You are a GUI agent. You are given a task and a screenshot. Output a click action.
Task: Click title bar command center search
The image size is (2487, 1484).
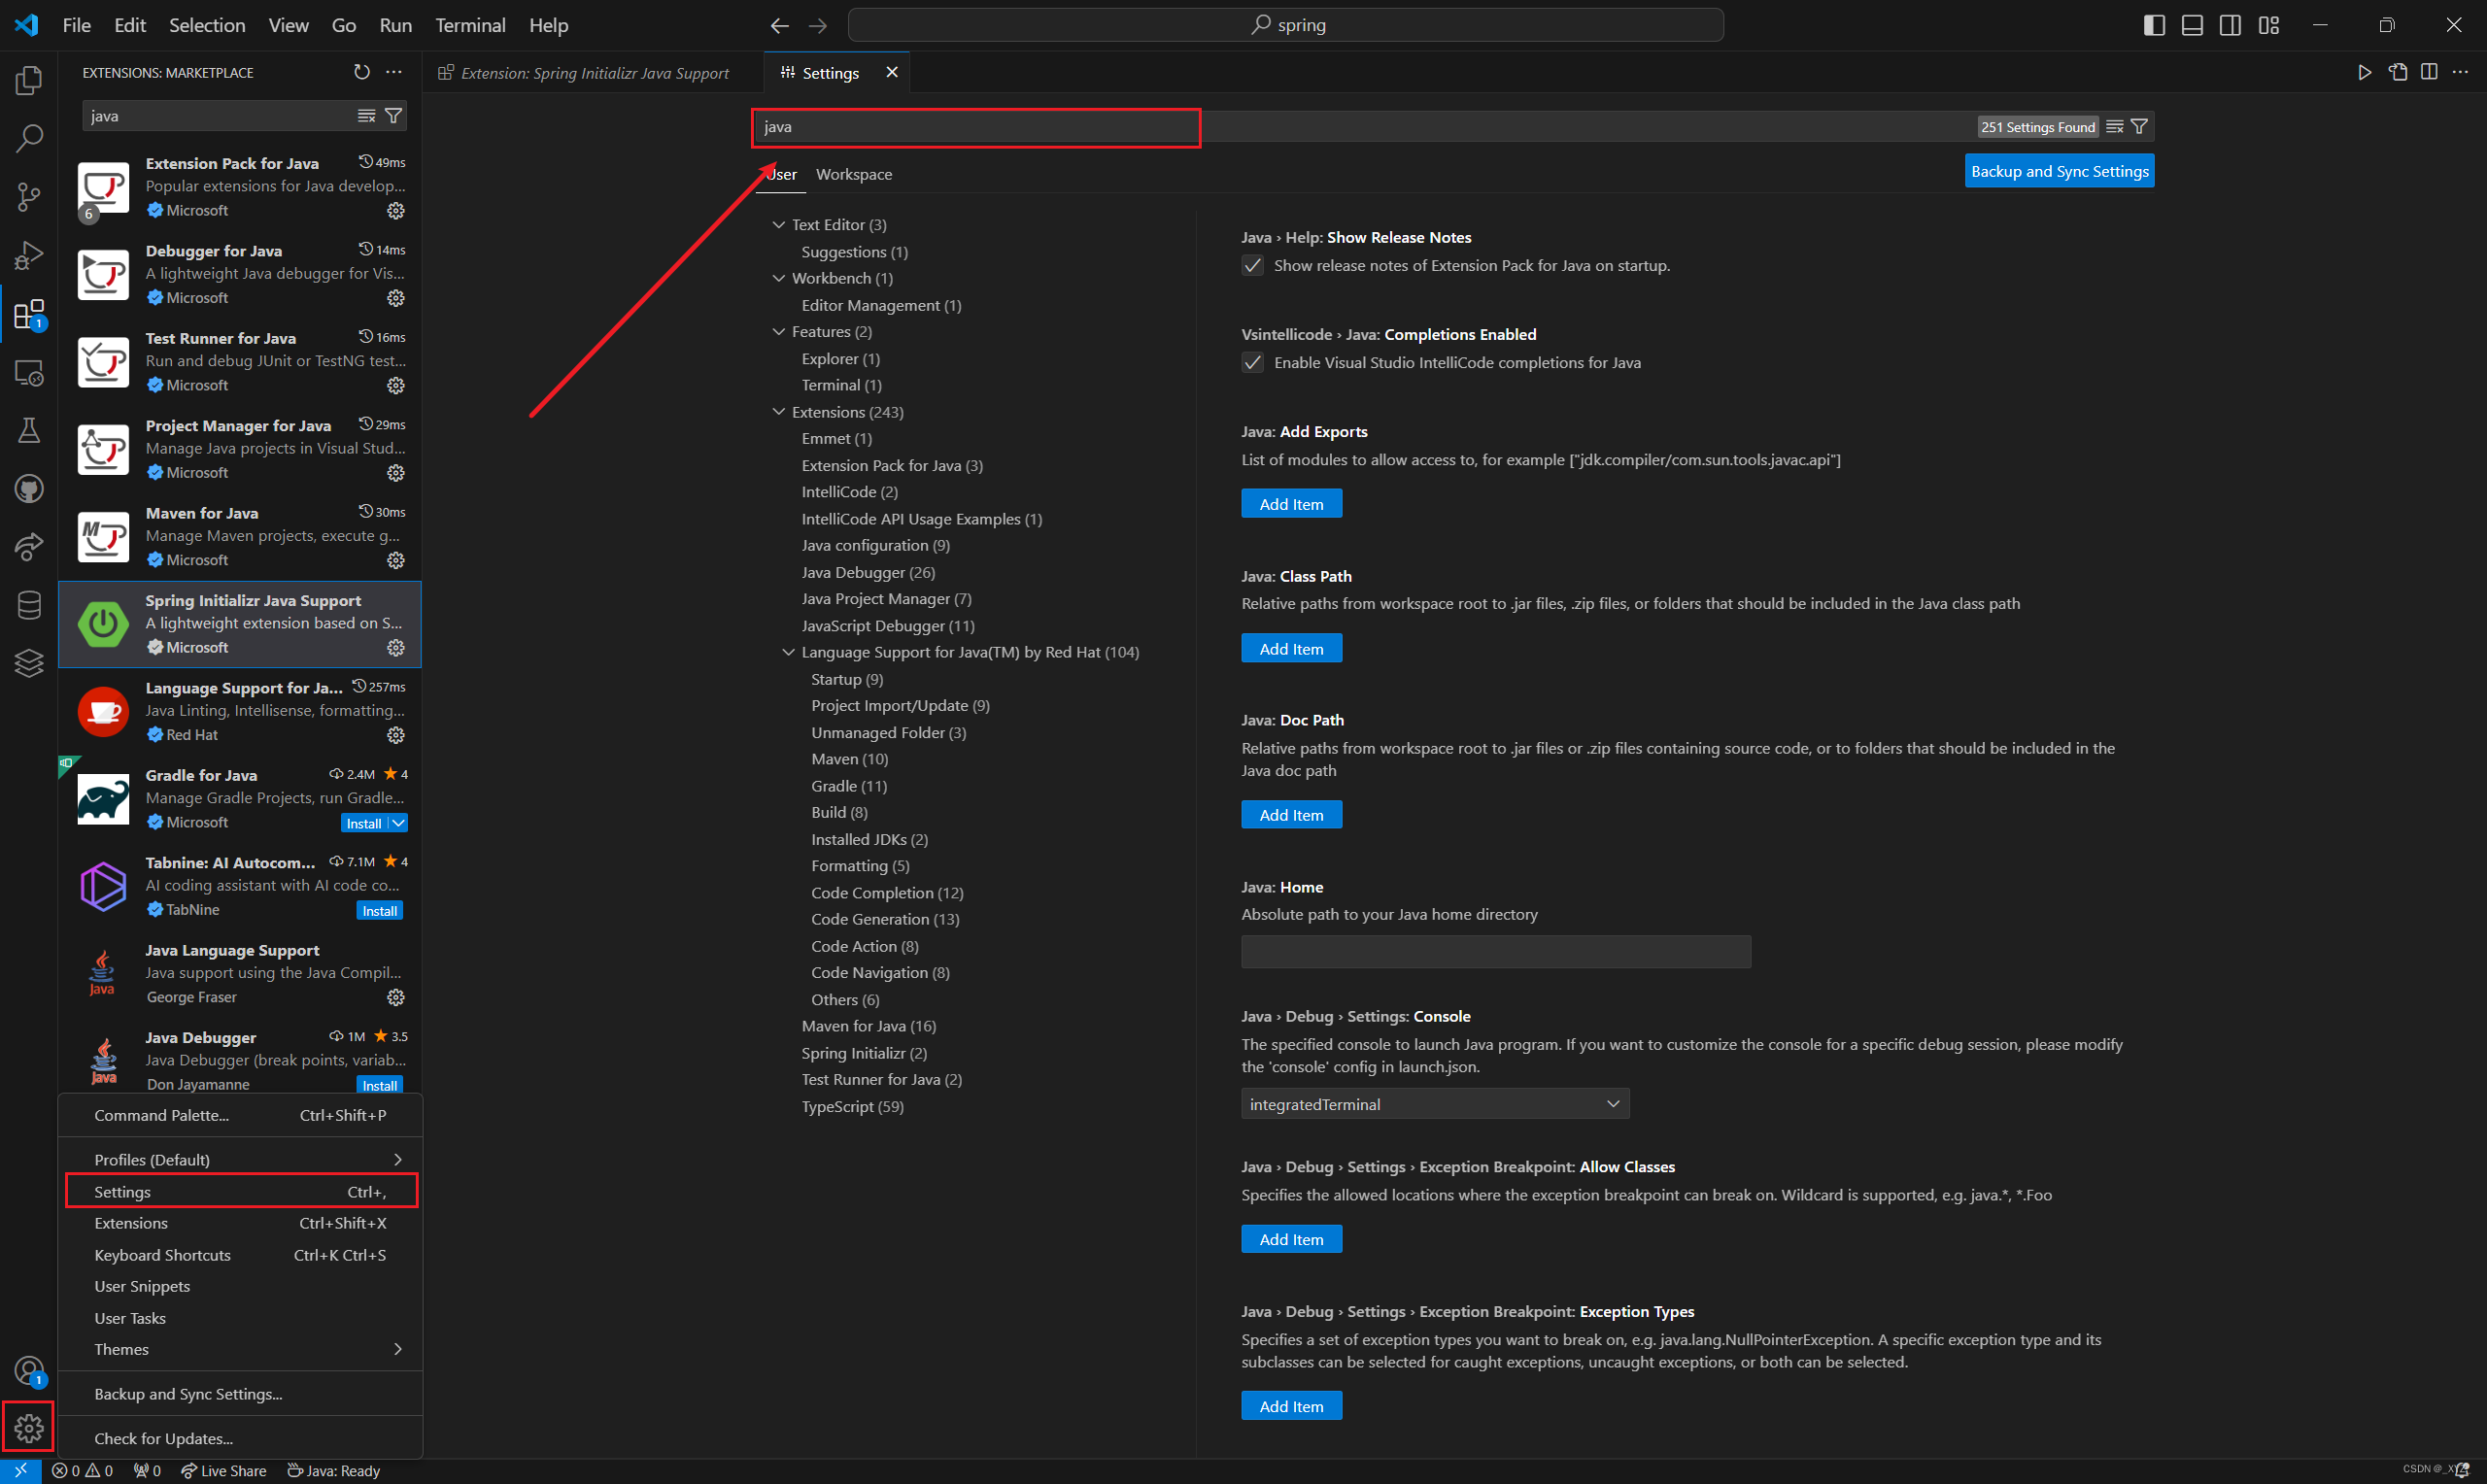[x=1286, y=25]
